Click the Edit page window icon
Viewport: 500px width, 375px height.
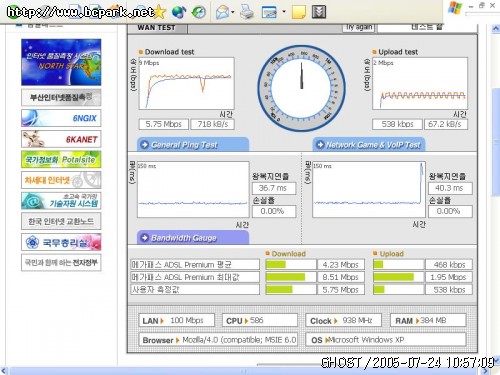coord(269,12)
